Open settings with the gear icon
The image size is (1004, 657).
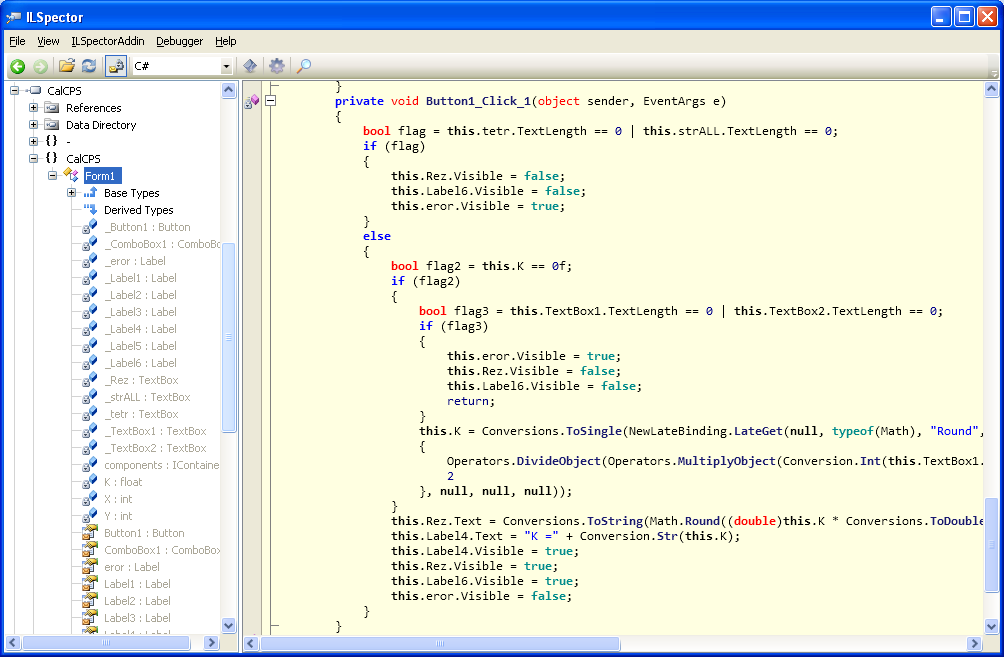[x=277, y=65]
